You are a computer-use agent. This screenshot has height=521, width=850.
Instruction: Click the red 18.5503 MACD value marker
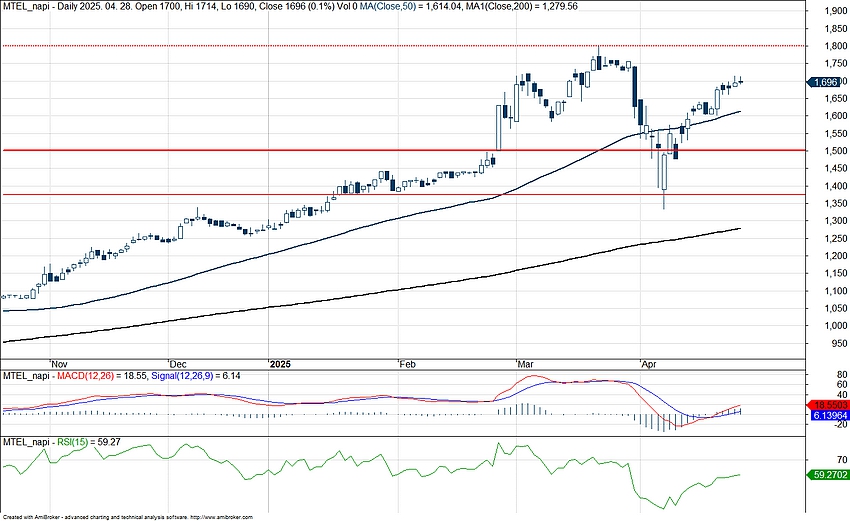point(827,405)
